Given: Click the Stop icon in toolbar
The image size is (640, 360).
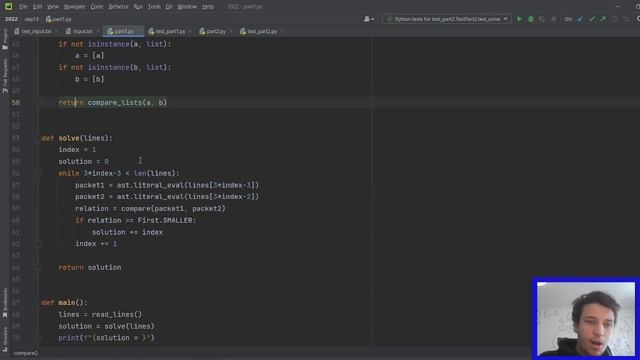Looking at the screenshot, I should [x=553, y=19].
